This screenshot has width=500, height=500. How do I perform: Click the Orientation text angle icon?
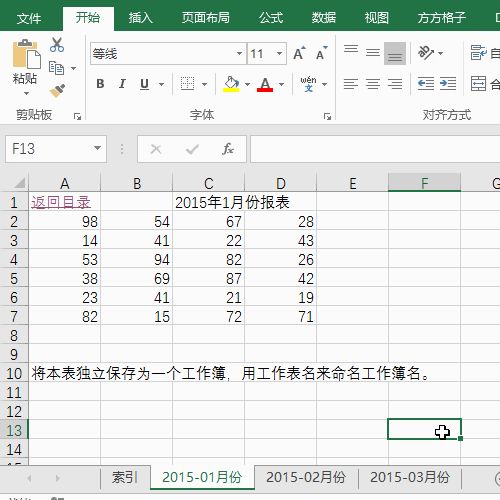pyautogui.click(x=426, y=53)
